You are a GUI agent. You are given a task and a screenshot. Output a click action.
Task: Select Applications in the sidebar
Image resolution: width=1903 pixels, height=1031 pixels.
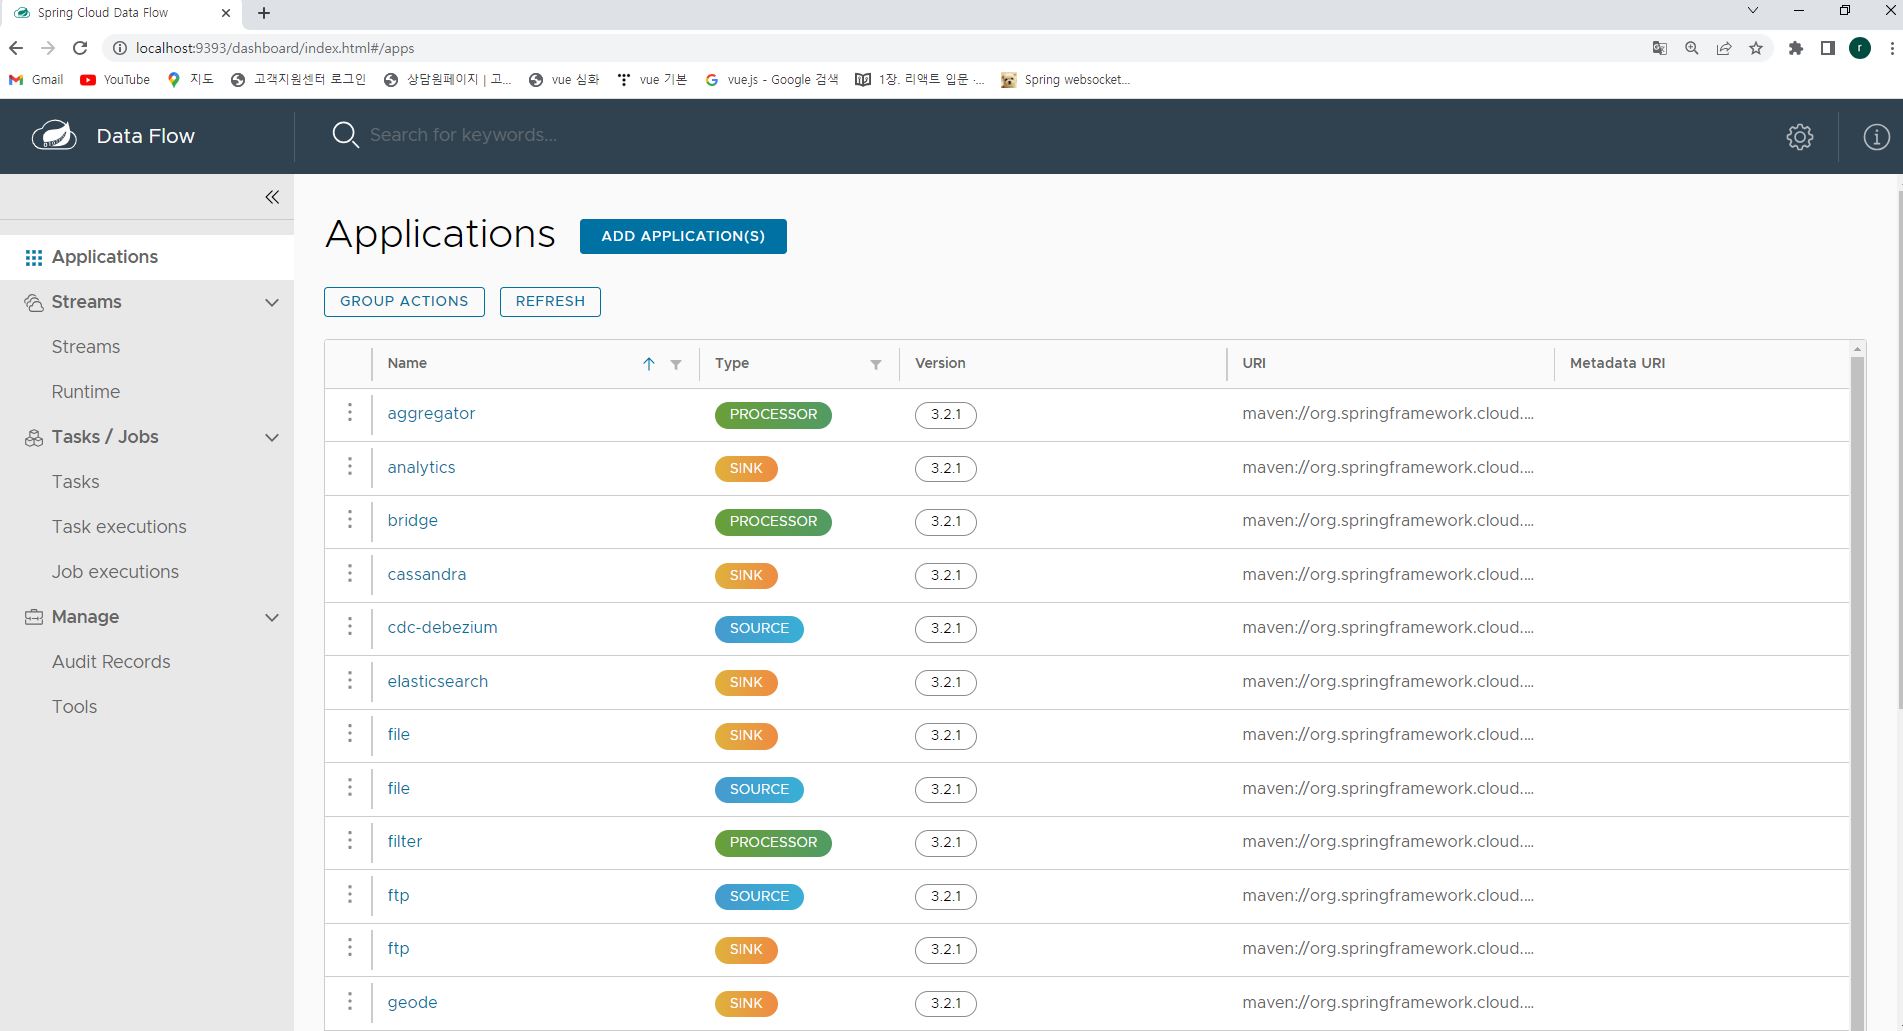point(147,257)
